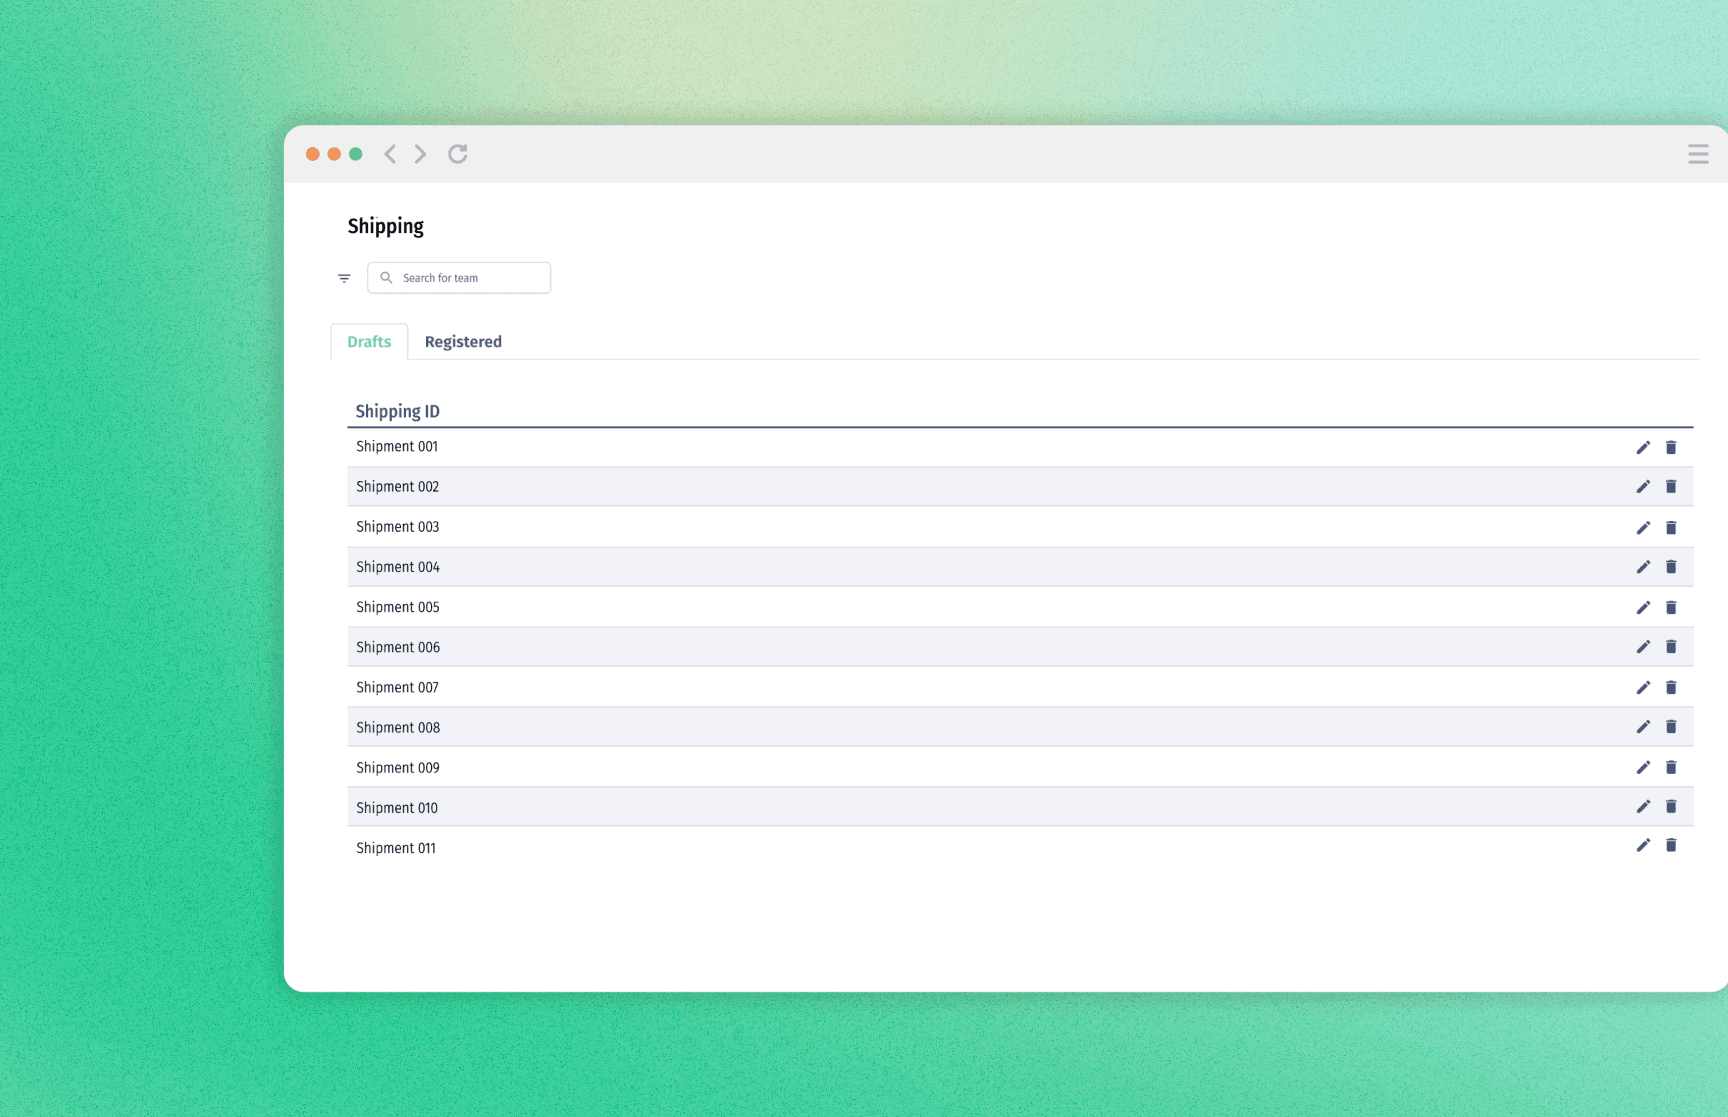Switch to the Drafts tab
This screenshot has height=1117, width=1728.
click(x=369, y=341)
